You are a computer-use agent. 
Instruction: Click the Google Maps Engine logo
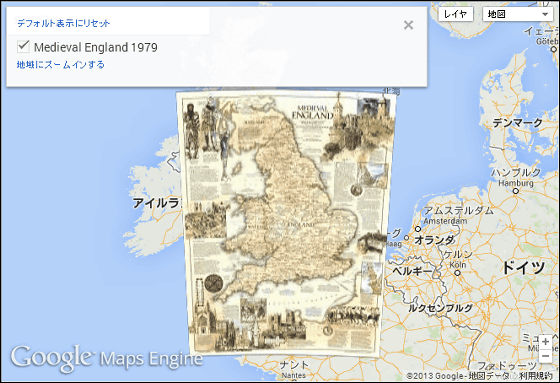point(106,358)
